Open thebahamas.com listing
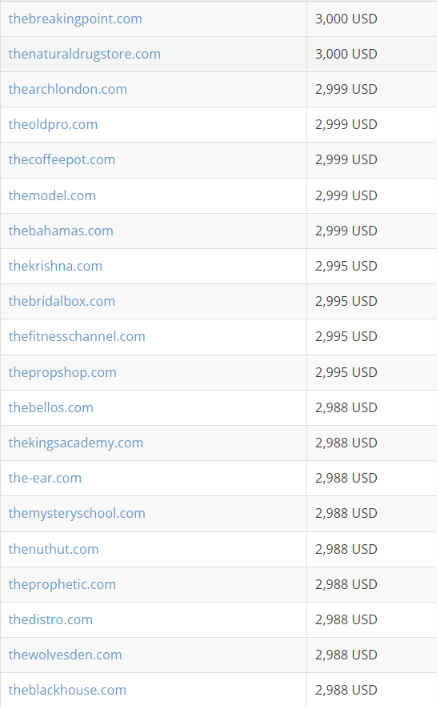The height and width of the screenshot is (707, 437). coord(61,231)
